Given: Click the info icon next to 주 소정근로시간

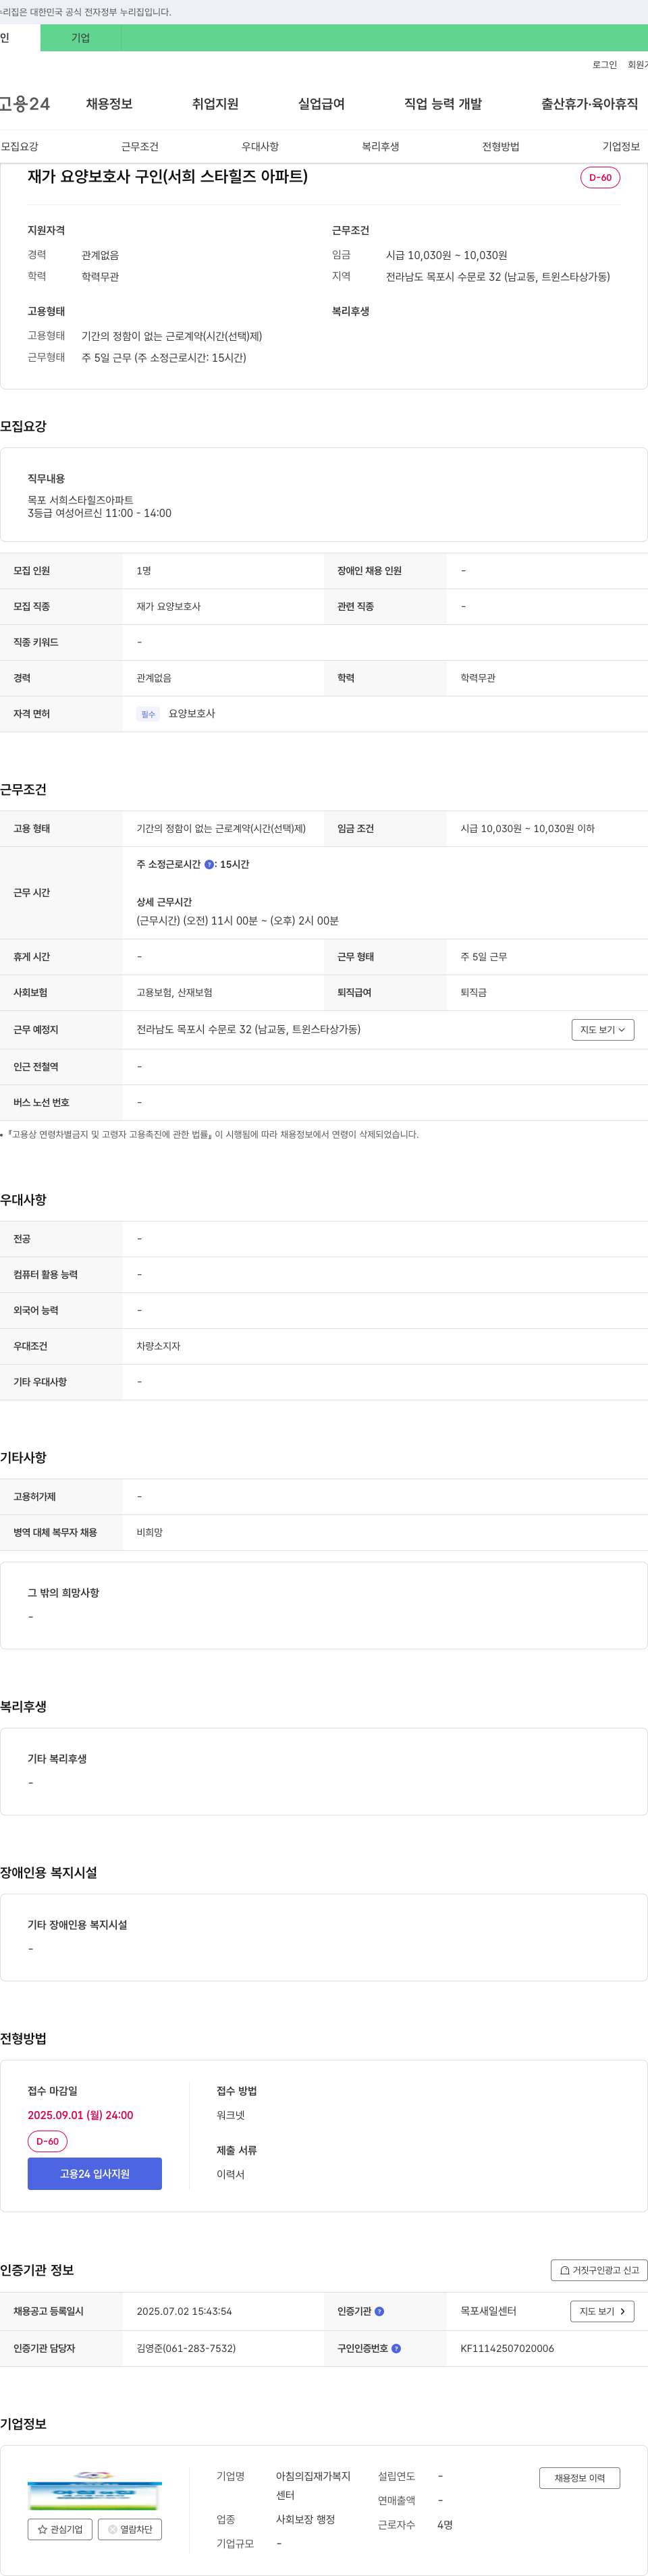Looking at the screenshot, I should (x=209, y=864).
